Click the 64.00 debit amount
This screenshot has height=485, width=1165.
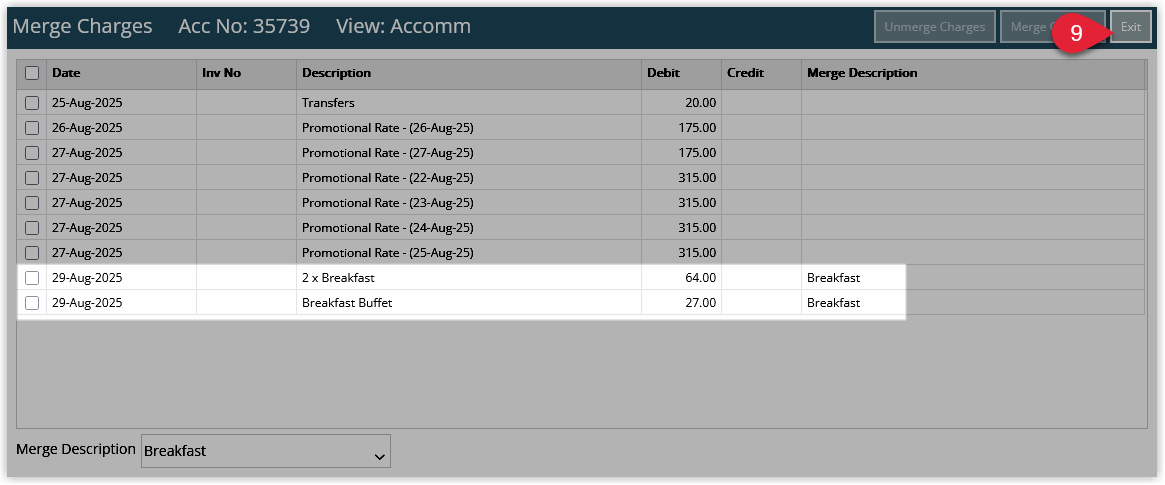coord(701,278)
